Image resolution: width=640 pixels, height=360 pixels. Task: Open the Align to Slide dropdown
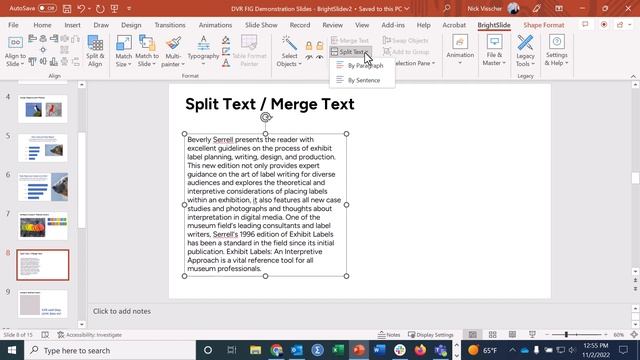15,51
